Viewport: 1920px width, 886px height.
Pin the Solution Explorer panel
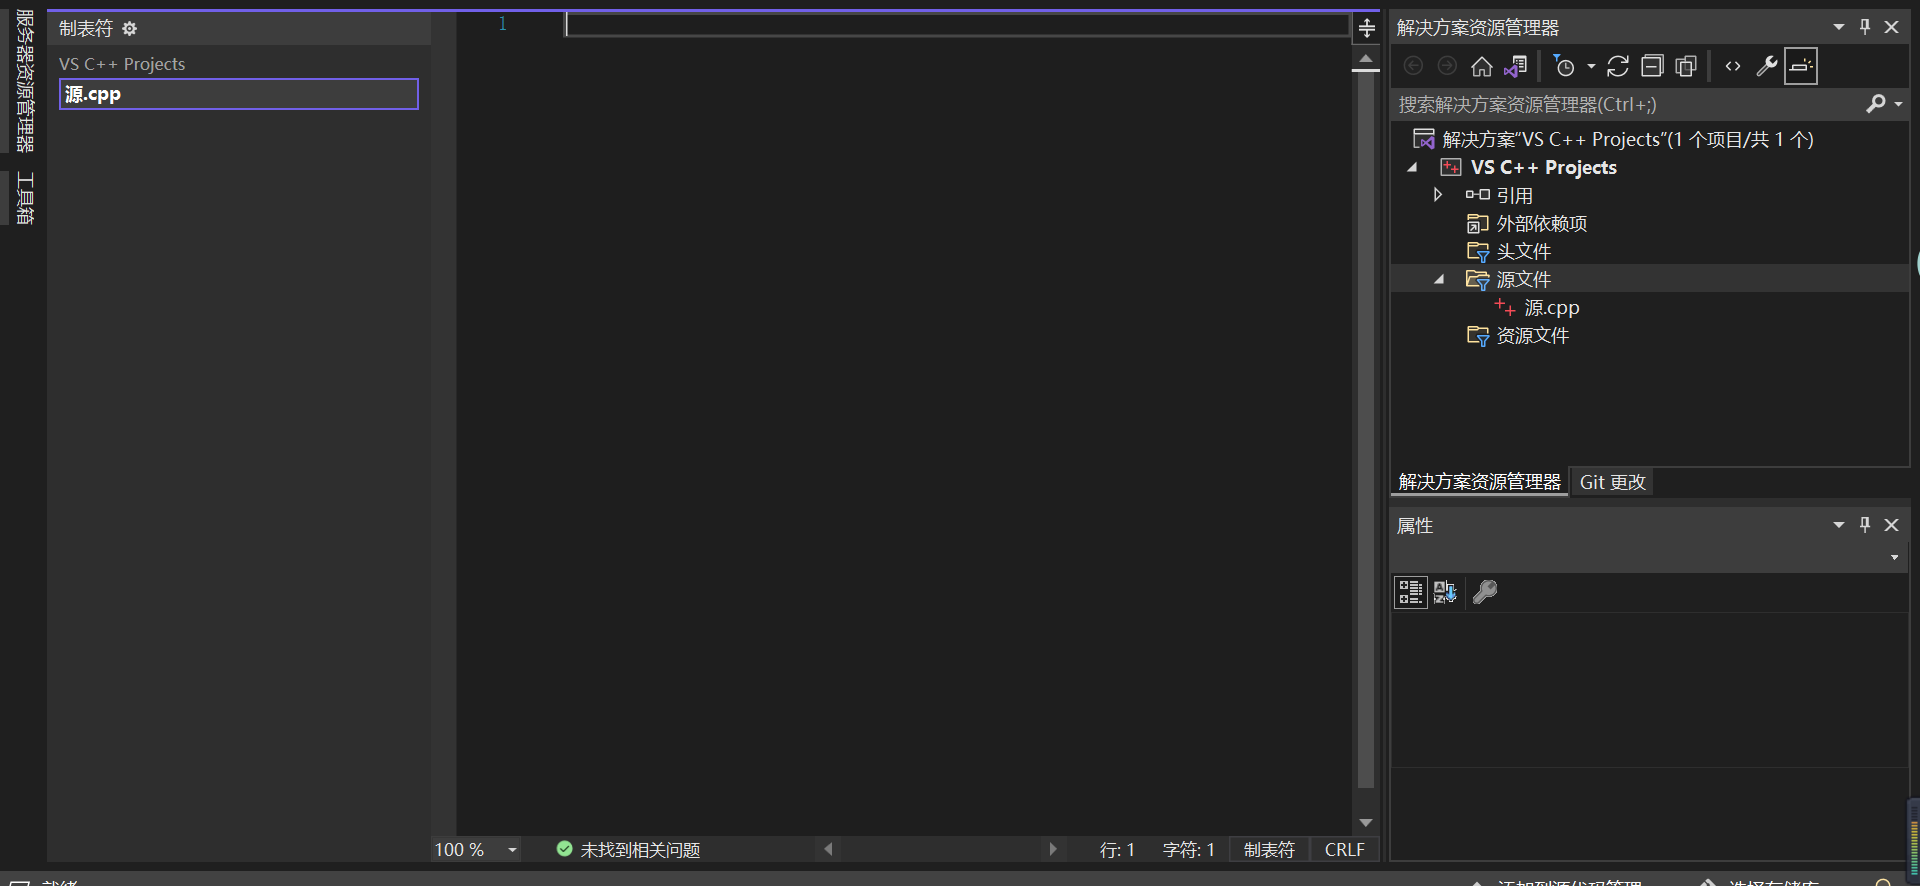(x=1865, y=27)
